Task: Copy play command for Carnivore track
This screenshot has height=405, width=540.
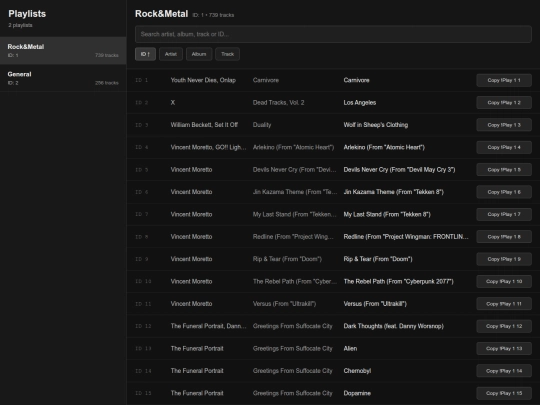Action: pos(504,80)
